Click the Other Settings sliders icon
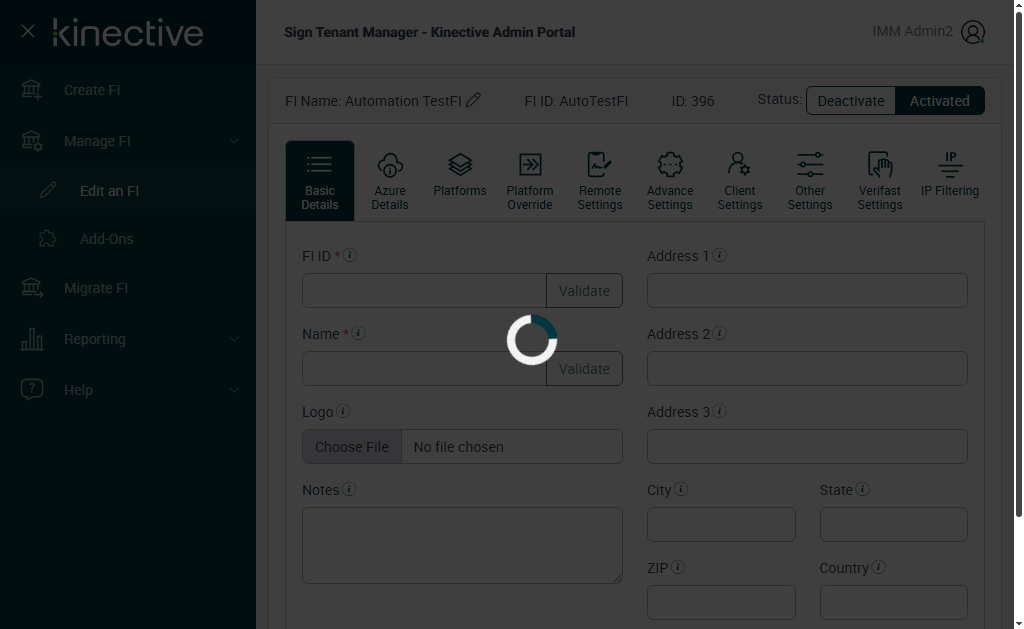 point(810,165)
